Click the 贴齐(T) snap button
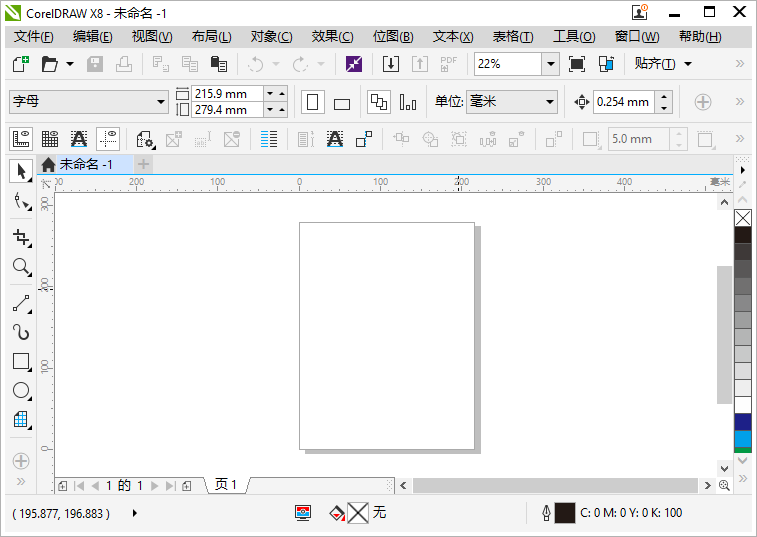Image resolution: width=757 pixels, height=537 pixels. pos(656,64)
